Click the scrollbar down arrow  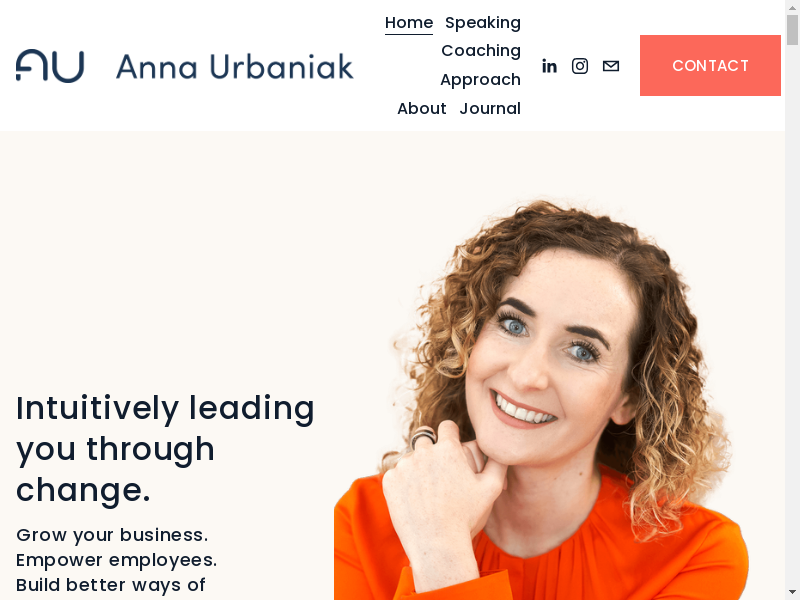792,593
